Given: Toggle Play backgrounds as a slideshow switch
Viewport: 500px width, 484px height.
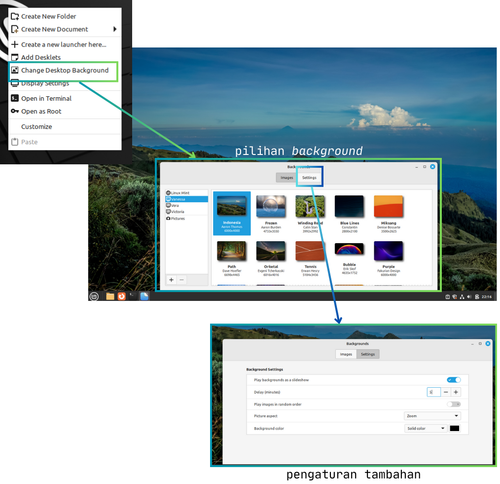Looking at the screenshot, I should pos(454,380).
